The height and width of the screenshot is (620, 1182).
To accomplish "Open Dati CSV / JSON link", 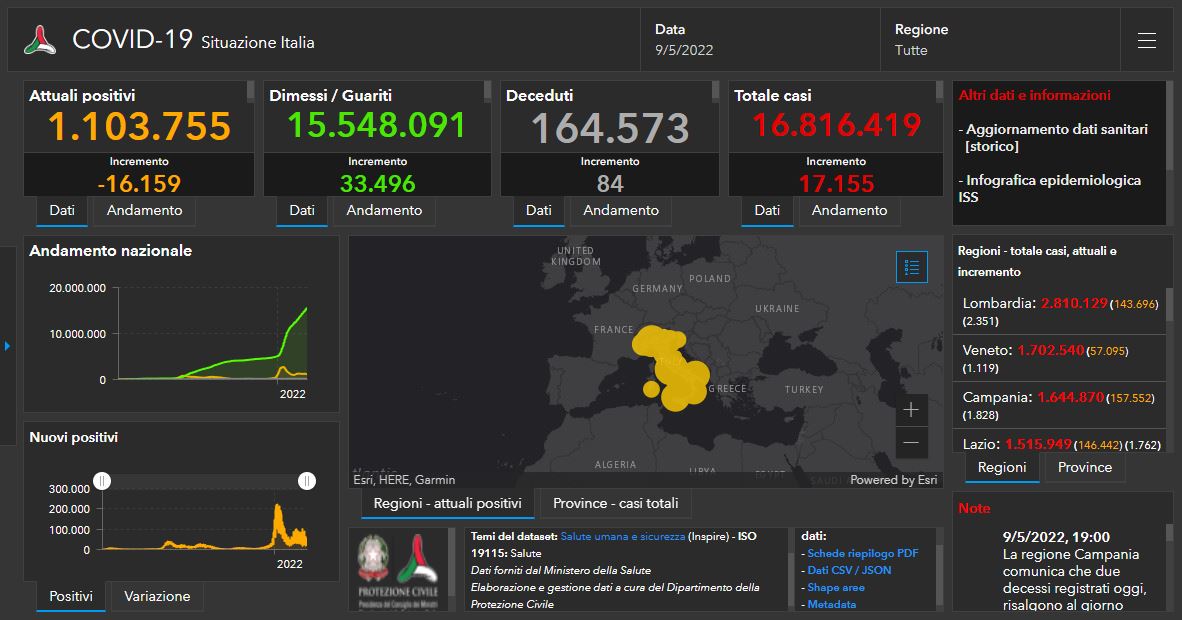I will [849, 570].
